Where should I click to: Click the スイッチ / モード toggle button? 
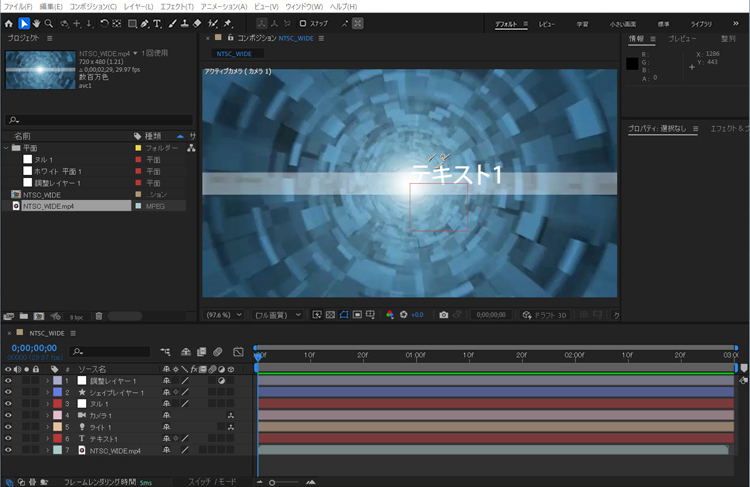point(212,482)
